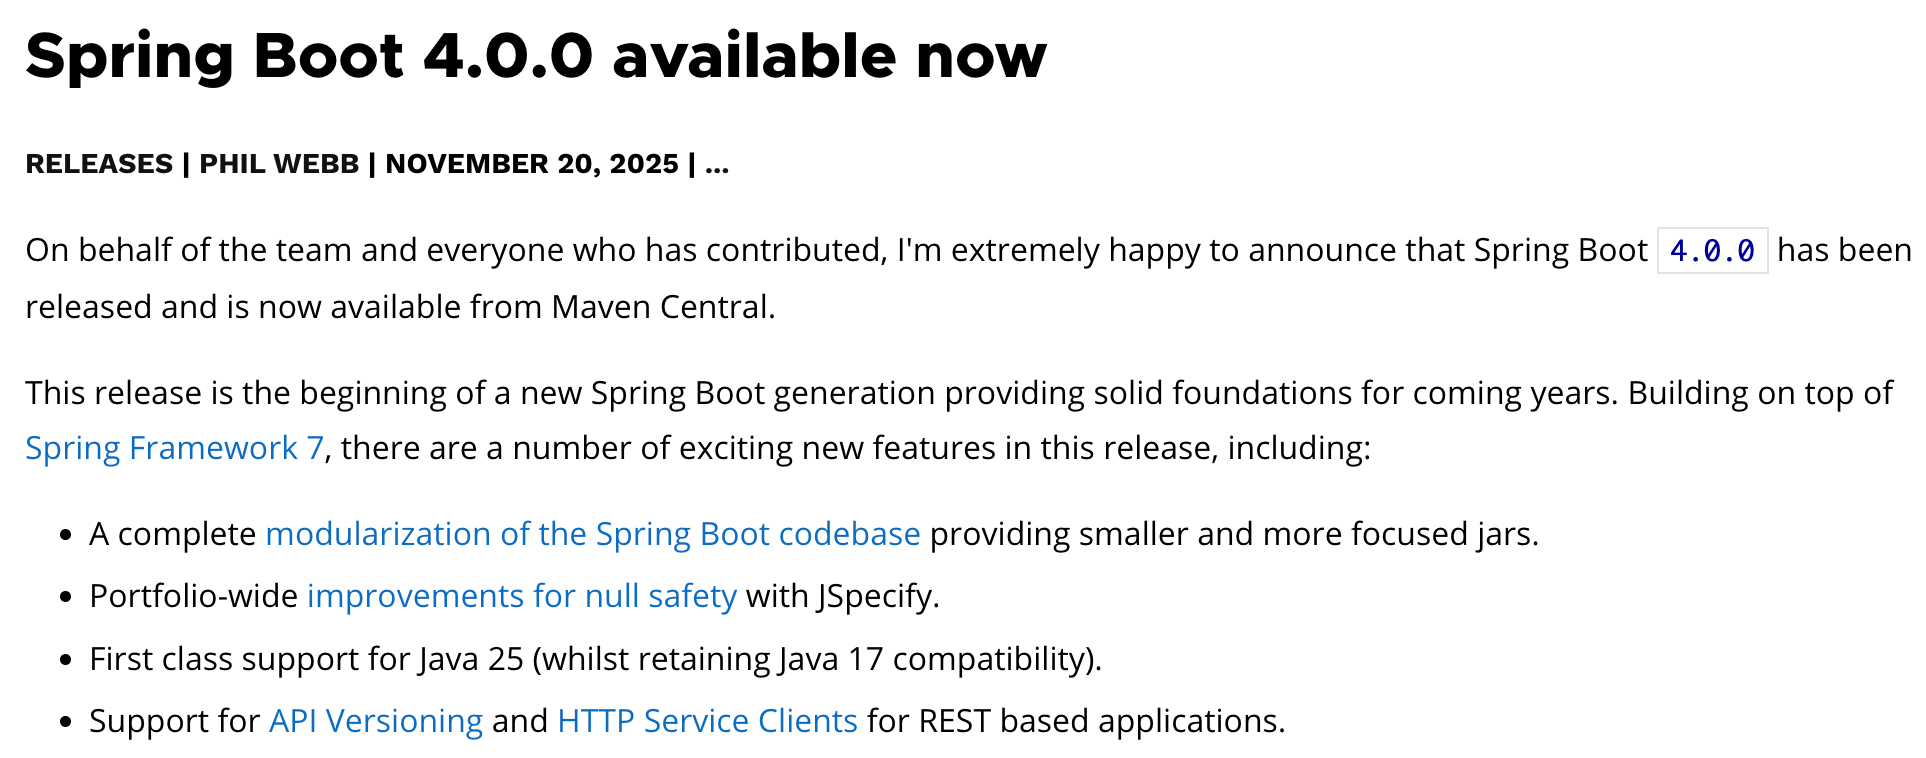The width and height of the screenshot is (1926, 758).
Task: Click the 4.0.0 inline code badge
Action: (1712, 250)
